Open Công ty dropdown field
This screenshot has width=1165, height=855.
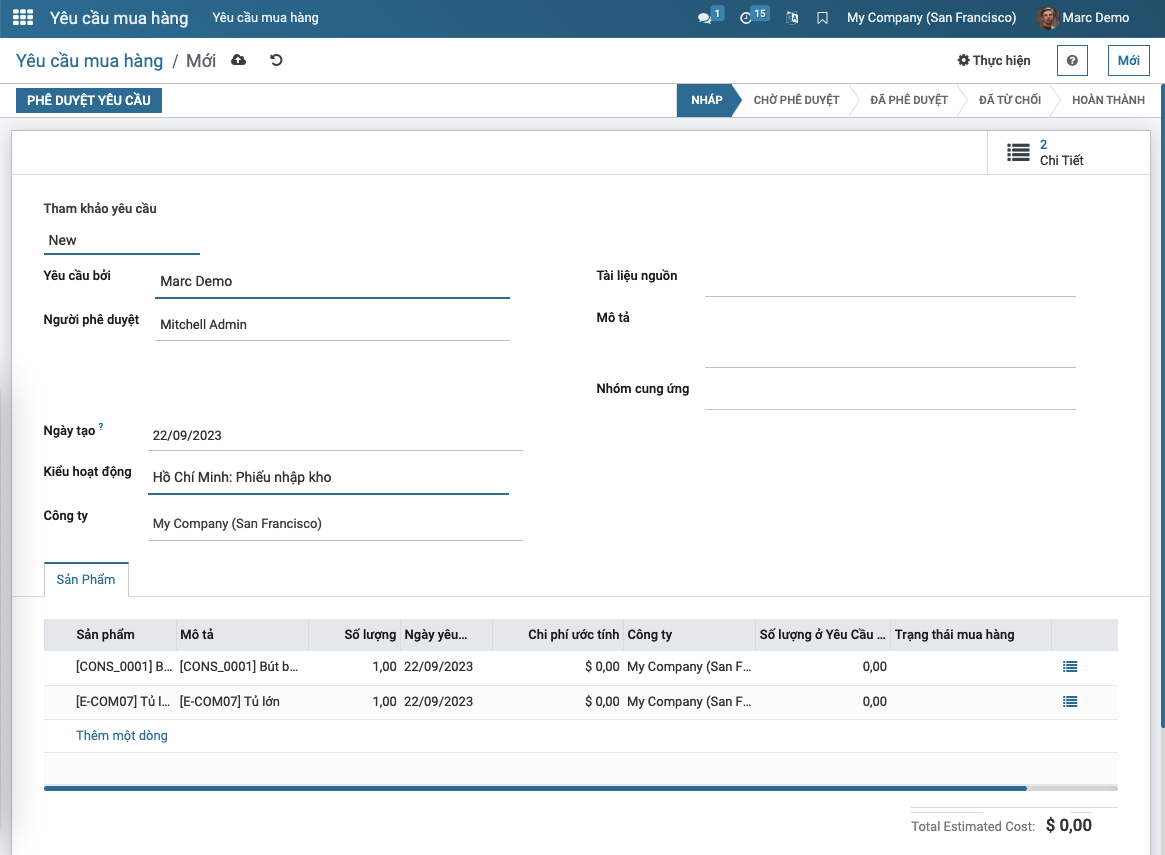click(336, 524)
